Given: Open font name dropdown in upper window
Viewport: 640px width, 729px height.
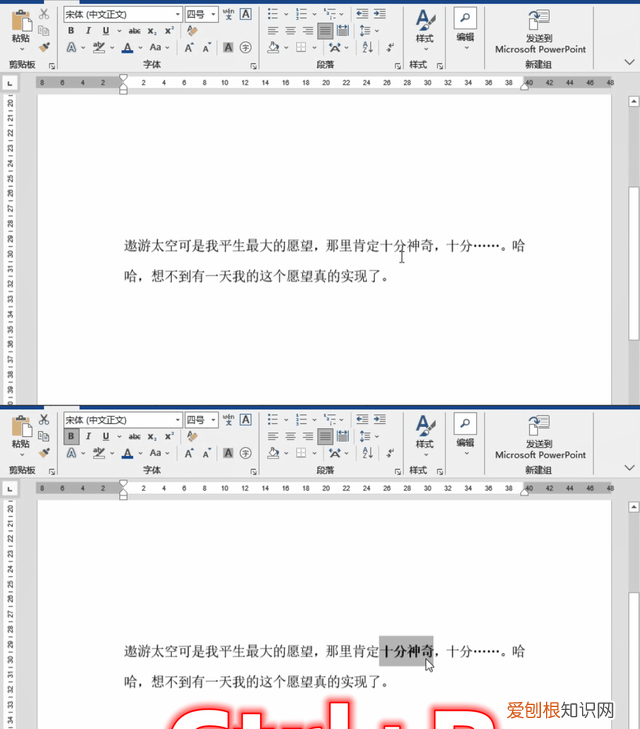Looking at the screenshot, I should [178, 14].
